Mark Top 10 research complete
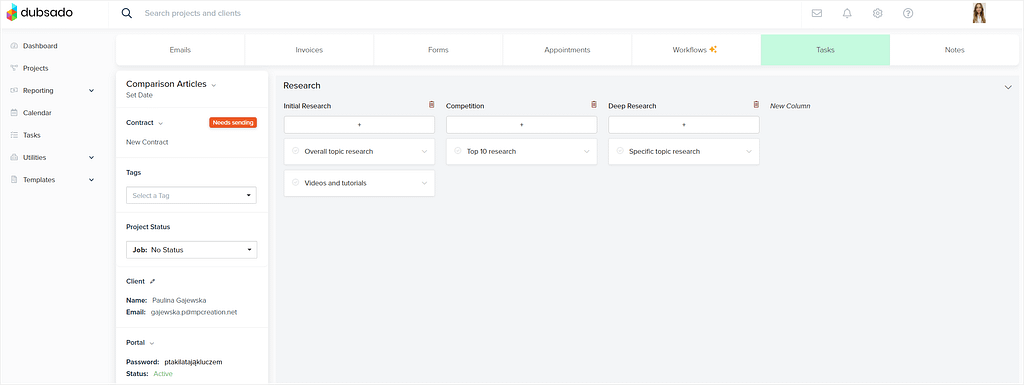This screenshot has height=385, width=1024. [x=458, y=151]
